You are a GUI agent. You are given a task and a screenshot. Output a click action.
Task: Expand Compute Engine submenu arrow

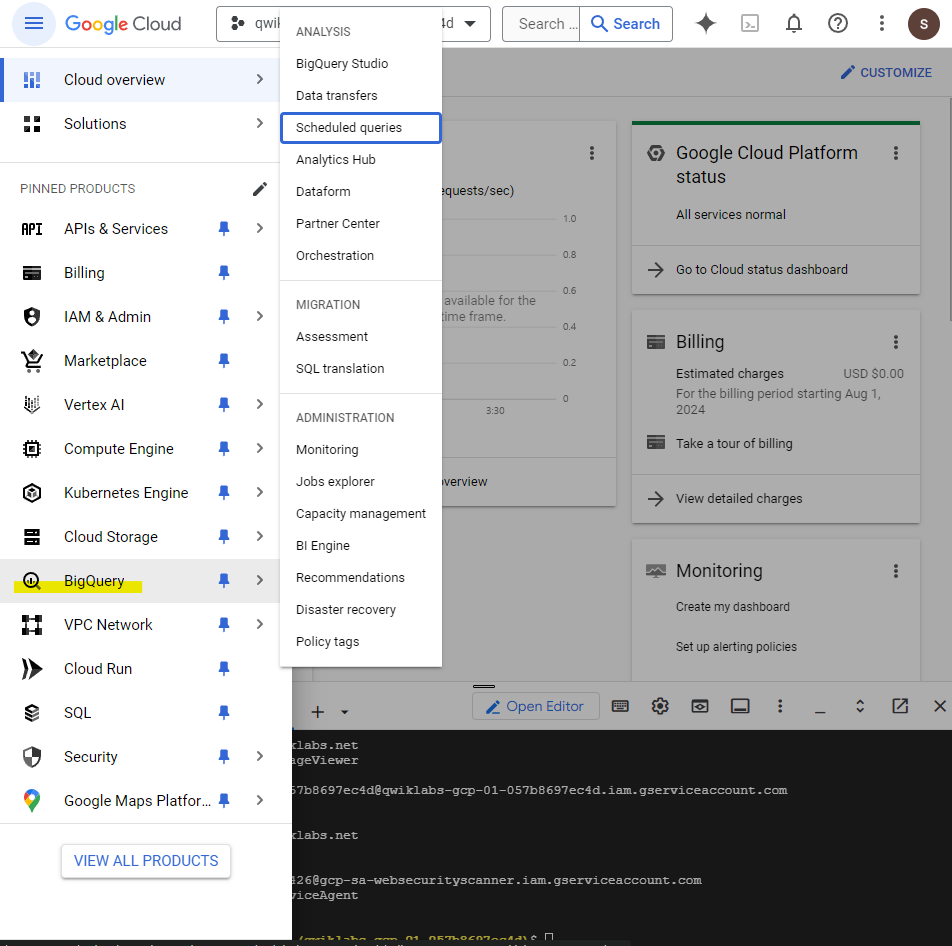click(260, 449)
